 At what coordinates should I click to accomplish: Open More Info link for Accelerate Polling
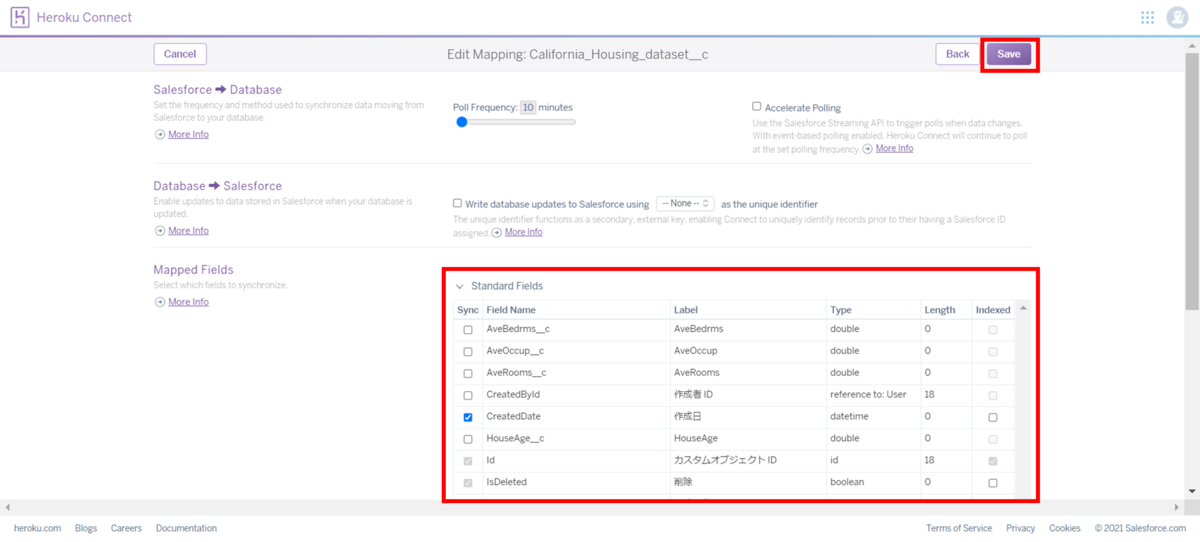click(x=894, y=149)
